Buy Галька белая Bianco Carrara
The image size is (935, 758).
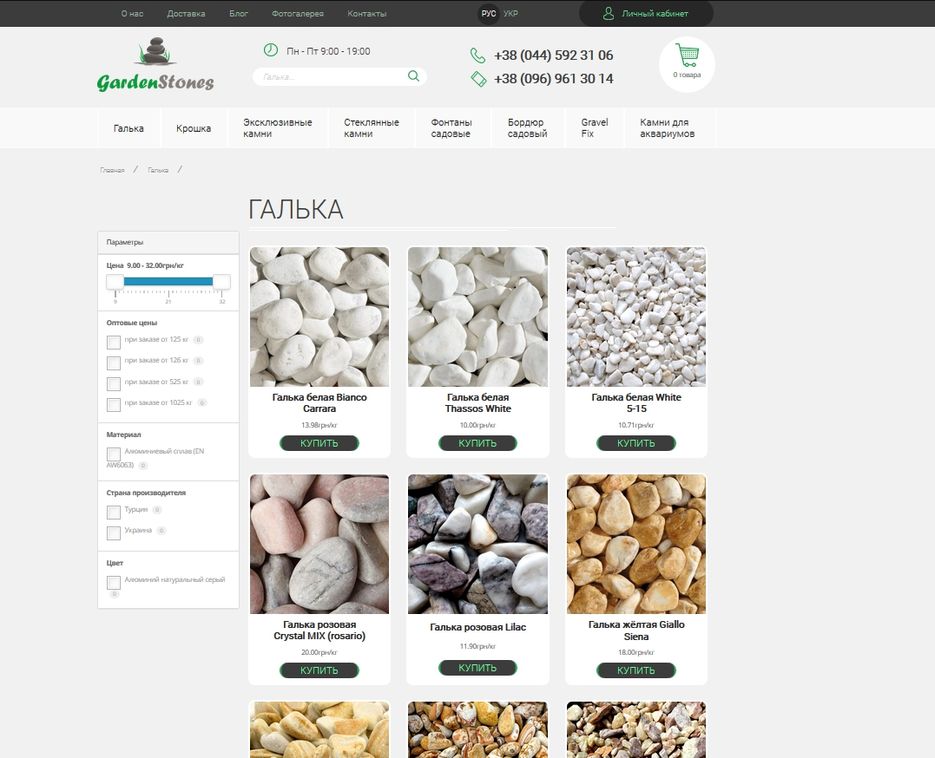point(319,443)
